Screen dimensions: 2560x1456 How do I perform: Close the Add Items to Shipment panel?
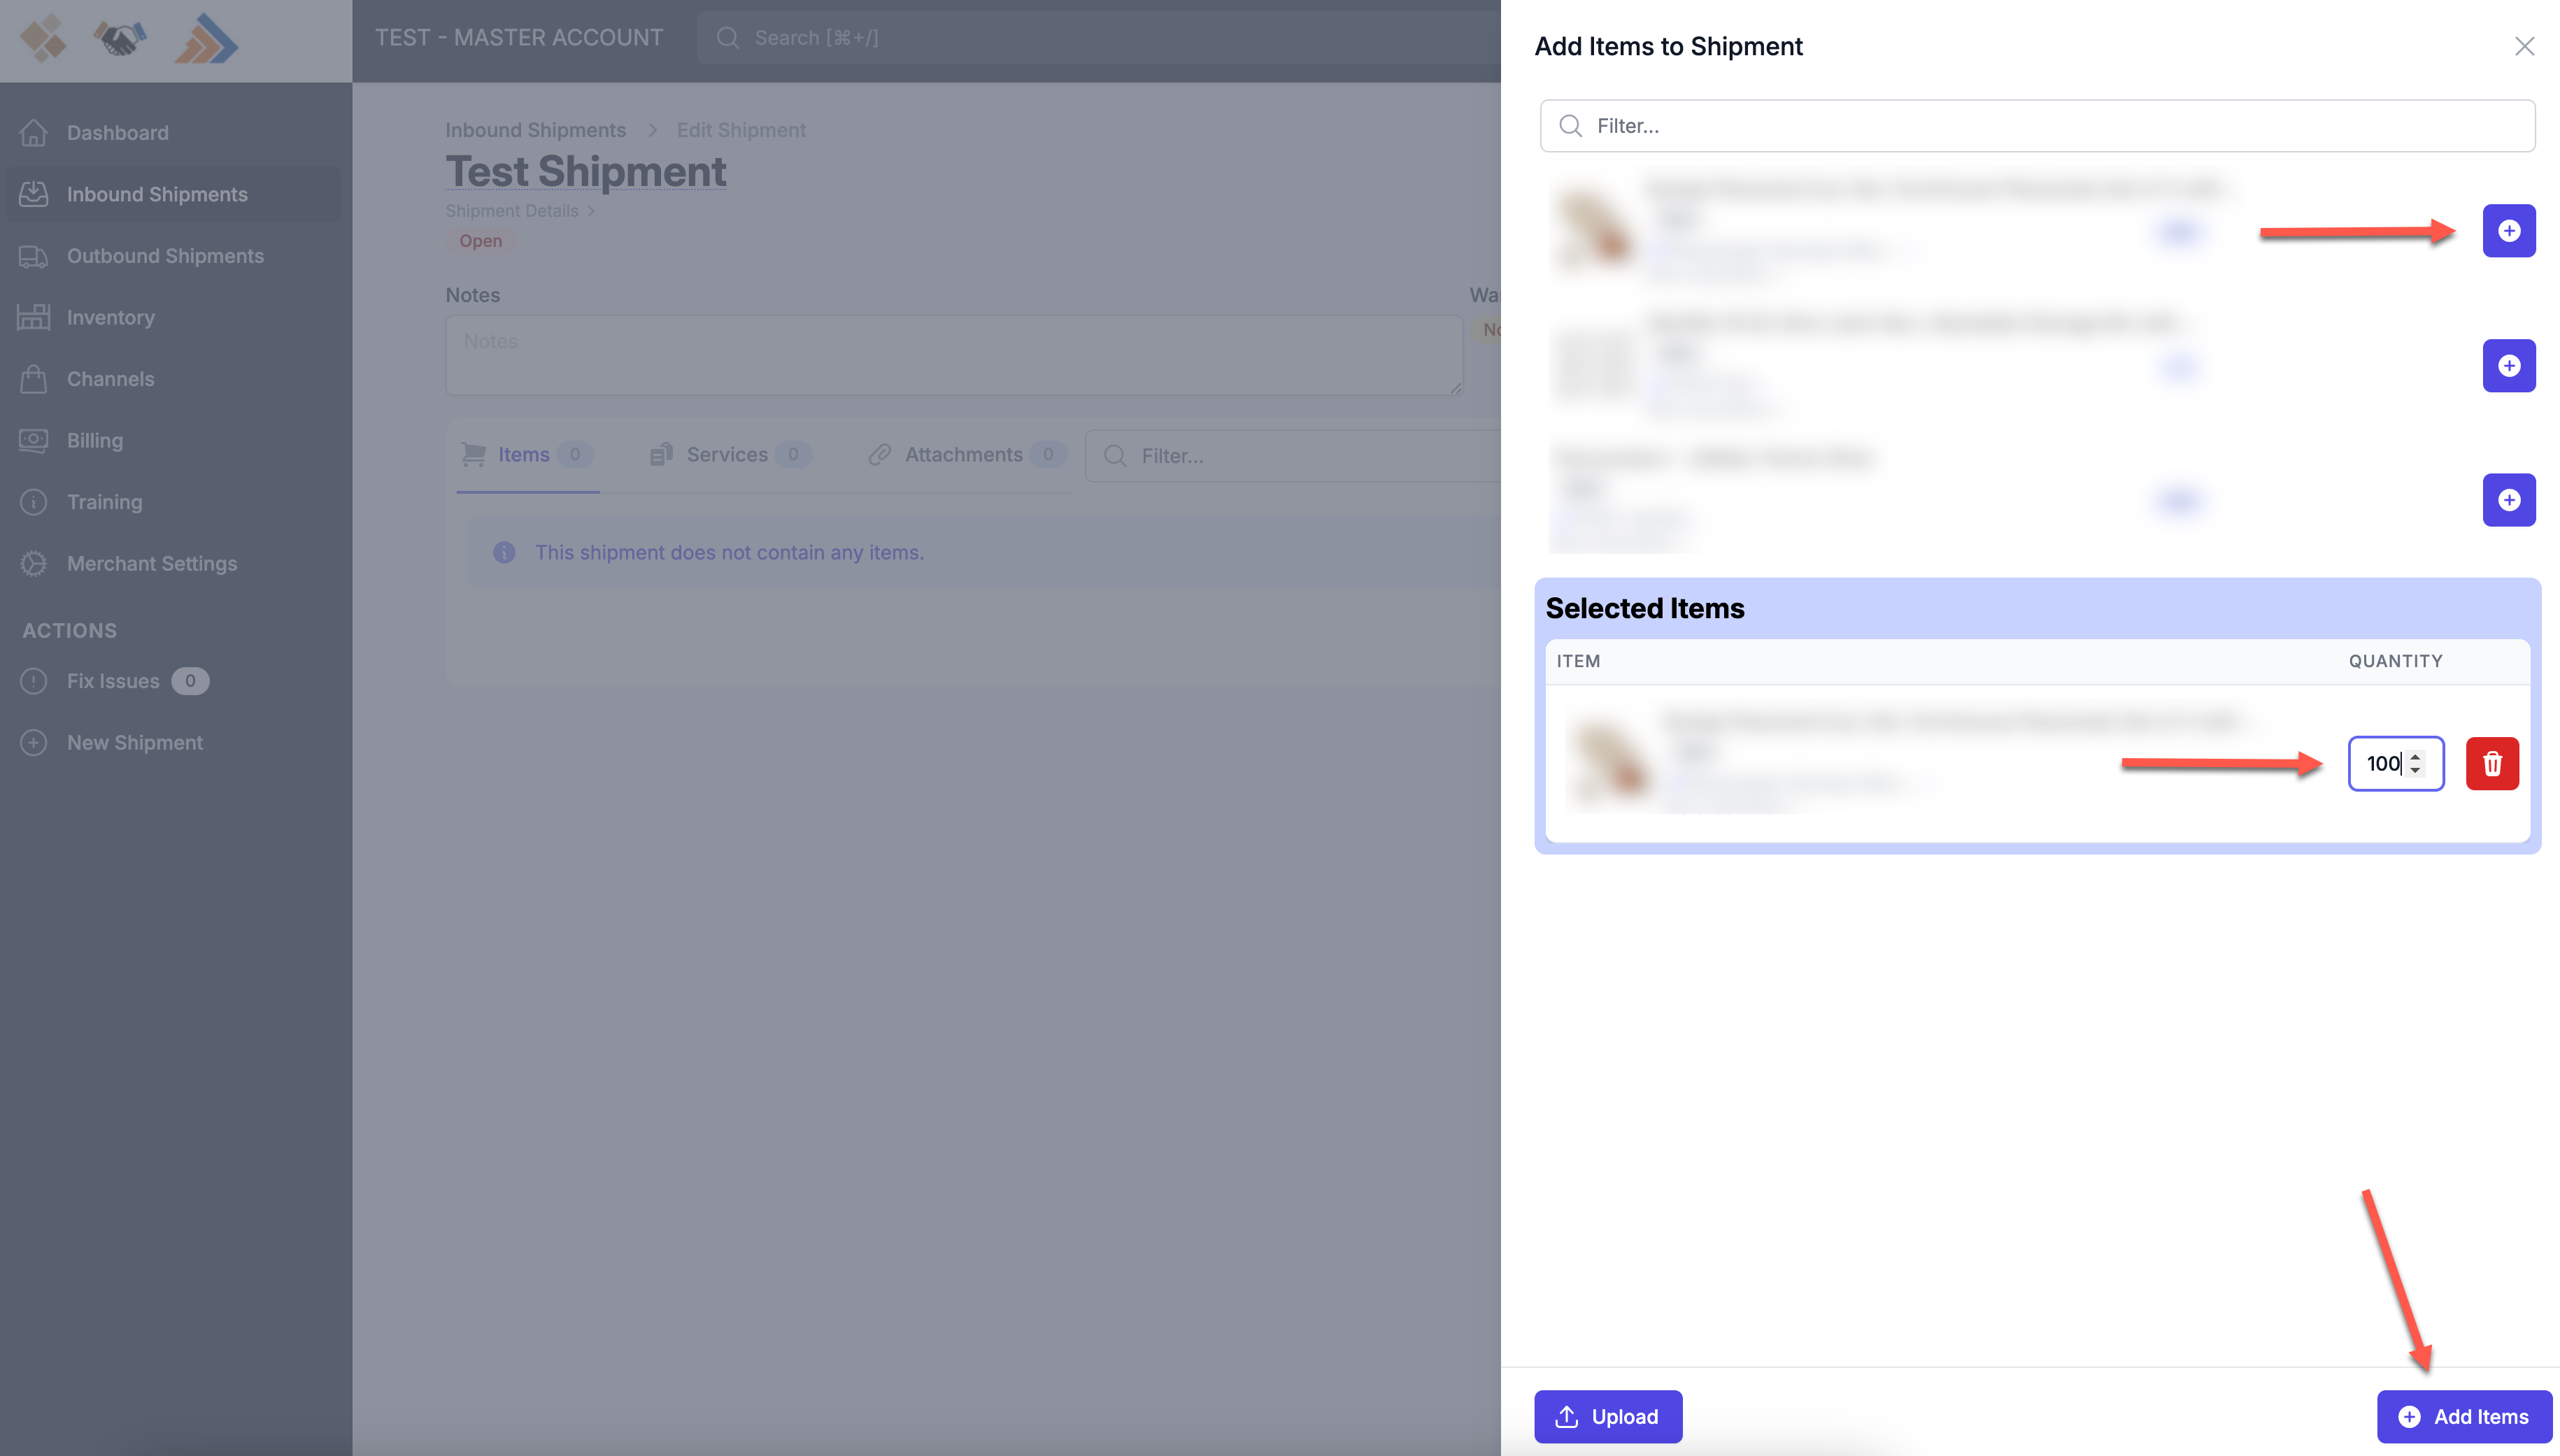pyautogui.click(x=2524, y=47)
